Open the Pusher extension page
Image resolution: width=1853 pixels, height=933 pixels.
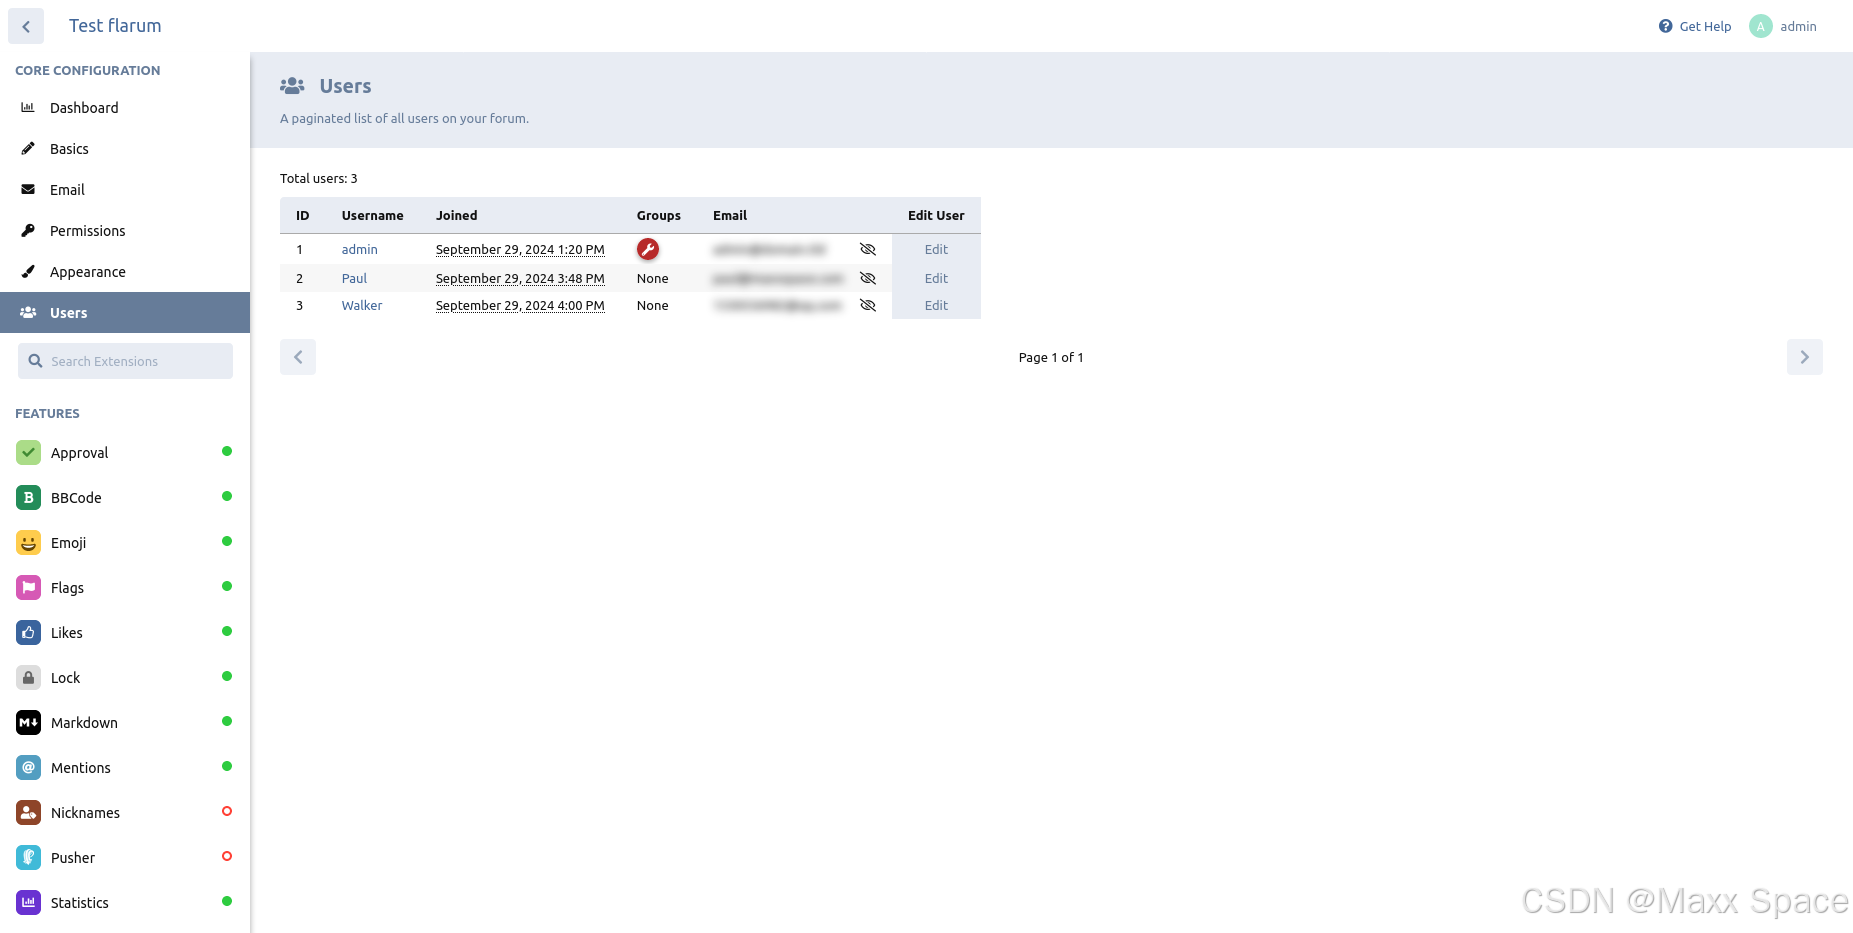click(125, 858)
